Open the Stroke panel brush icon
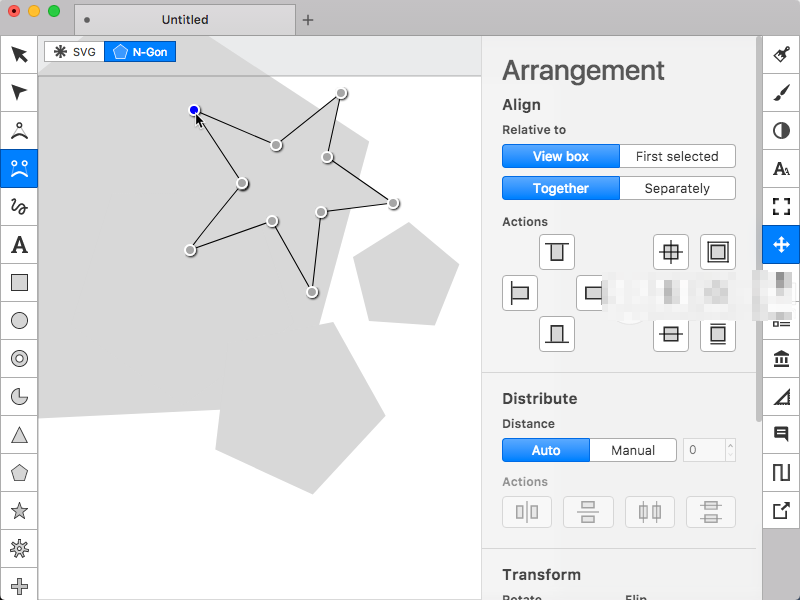The image size is (800, 600). pyautogui.click(x=781, y=92)
